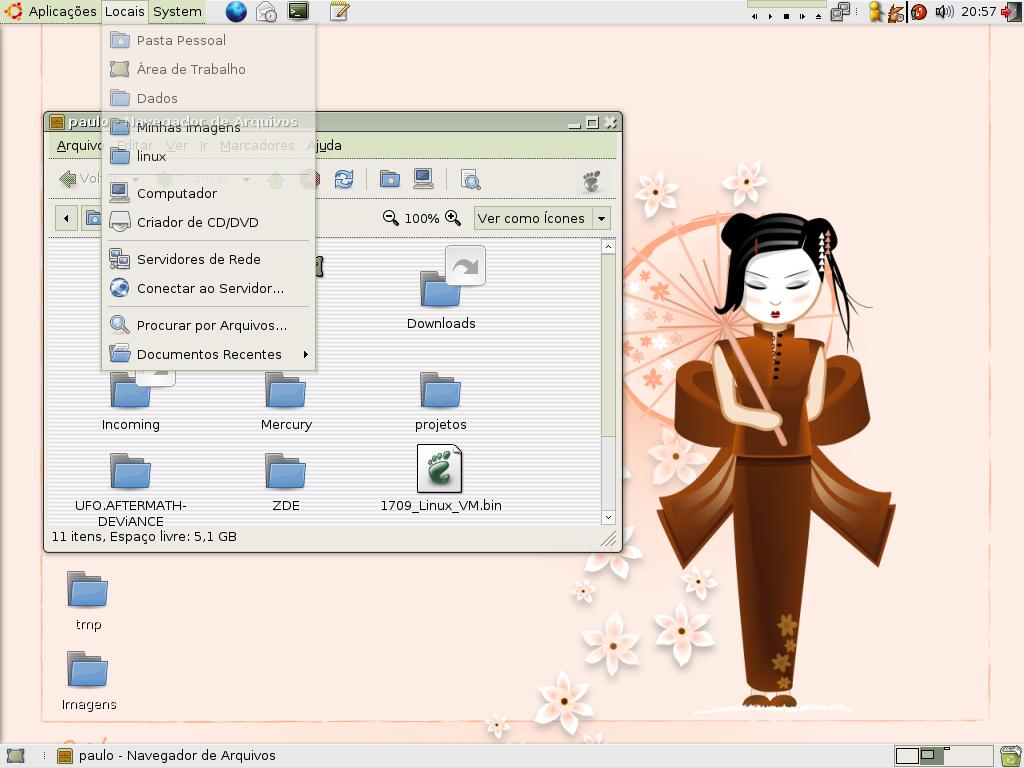Click the logout door icon
The image size is (1024, 768).
(x=1011, y=12)
